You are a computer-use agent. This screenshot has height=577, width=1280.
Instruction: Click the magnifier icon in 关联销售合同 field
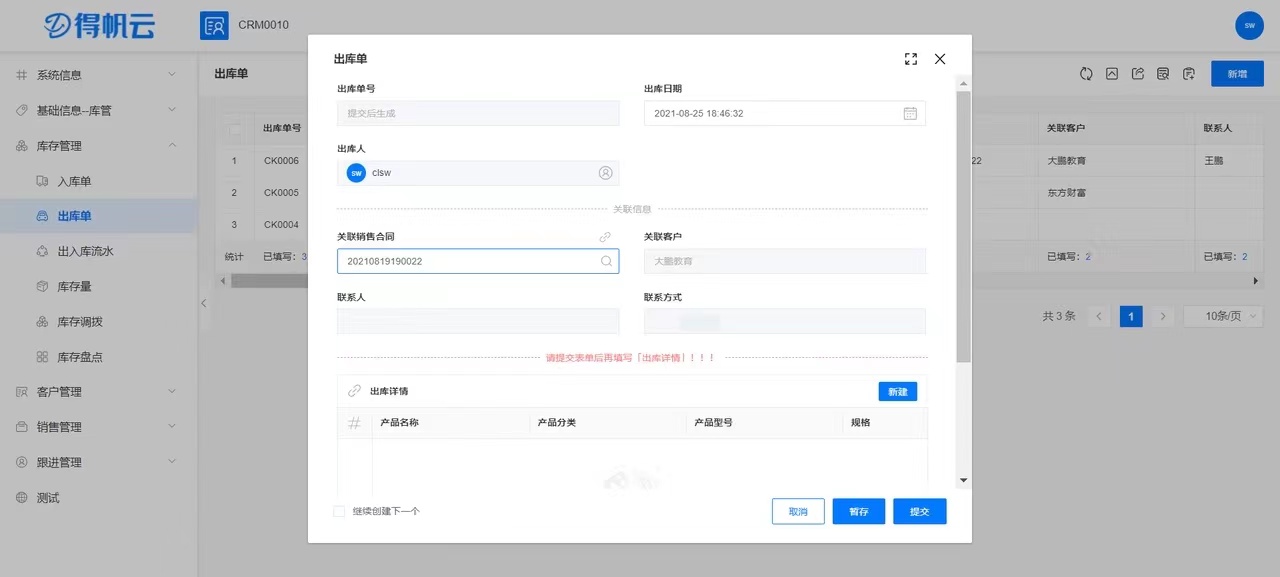coord(605,260)
